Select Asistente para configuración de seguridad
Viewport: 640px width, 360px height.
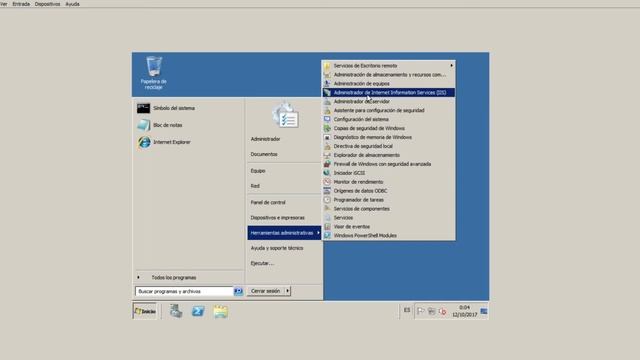(x=388, y=110)
